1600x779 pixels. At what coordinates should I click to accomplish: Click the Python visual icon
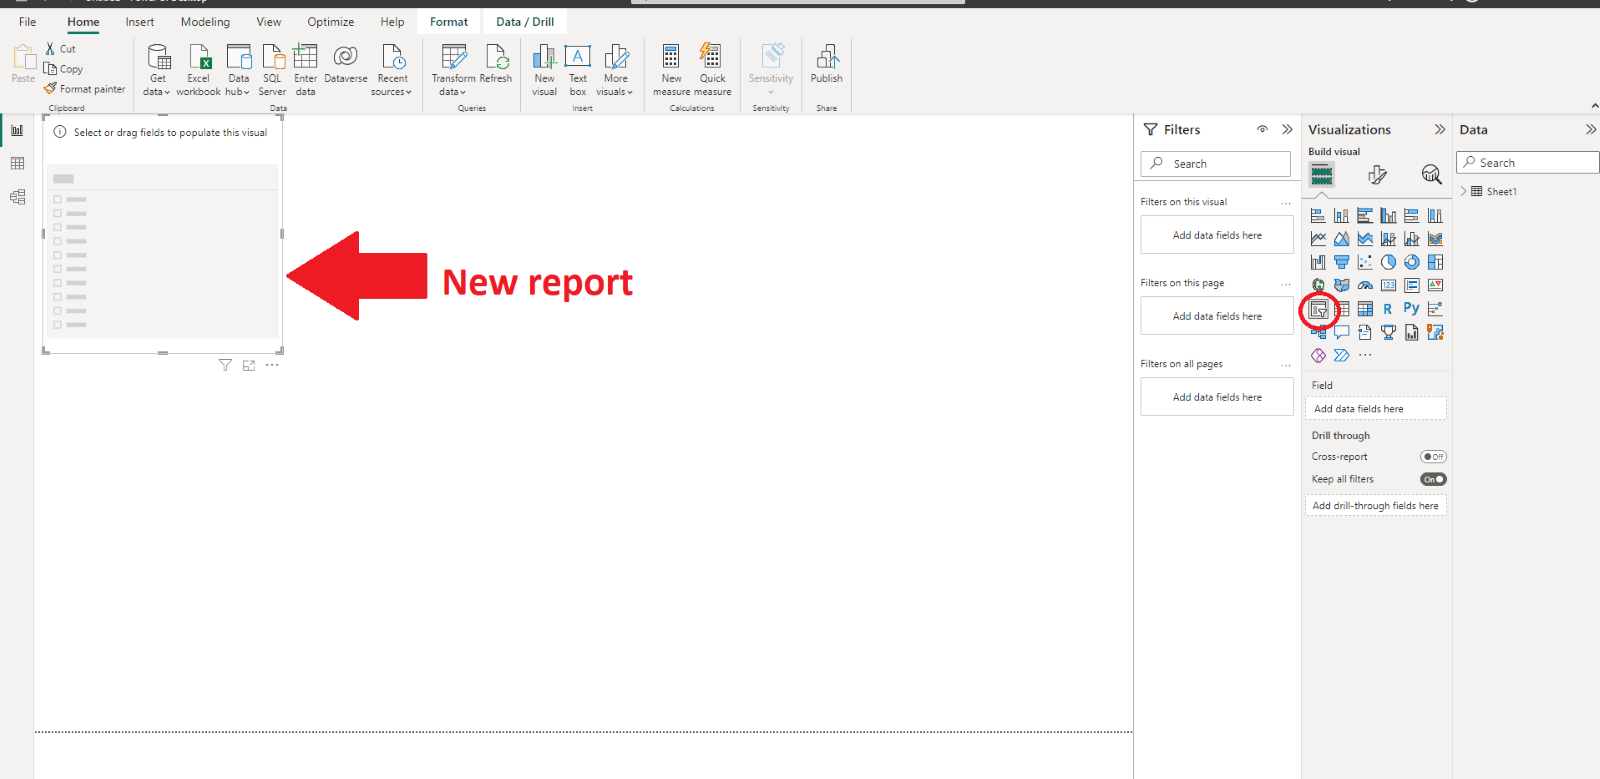(1411, 309)
